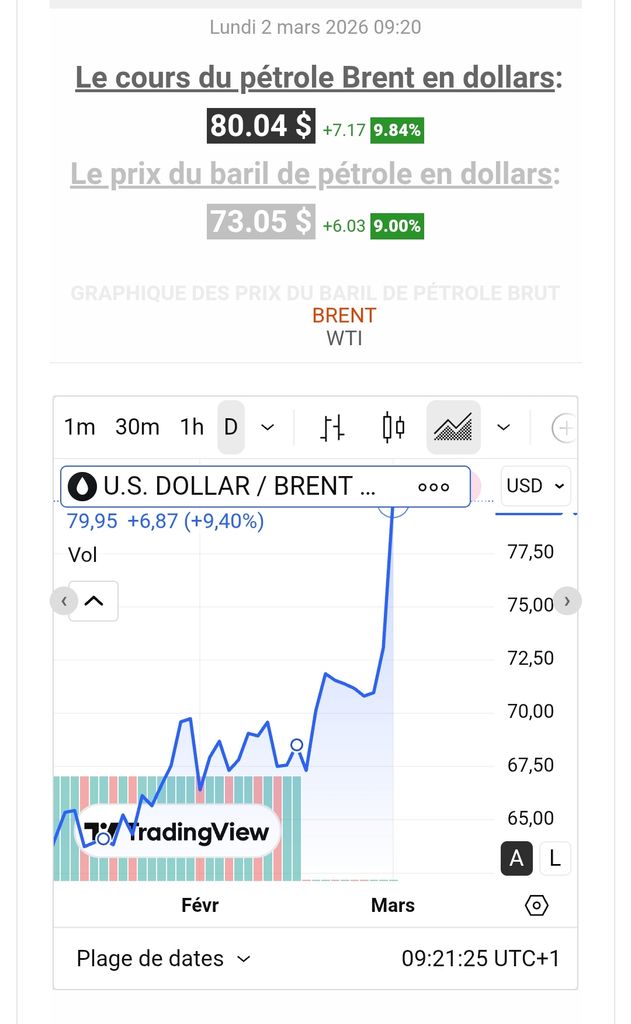This screenshot has height=1024, width=631.
Task: Open the three-dot symbol options menu
Action: tap(434, 487)
